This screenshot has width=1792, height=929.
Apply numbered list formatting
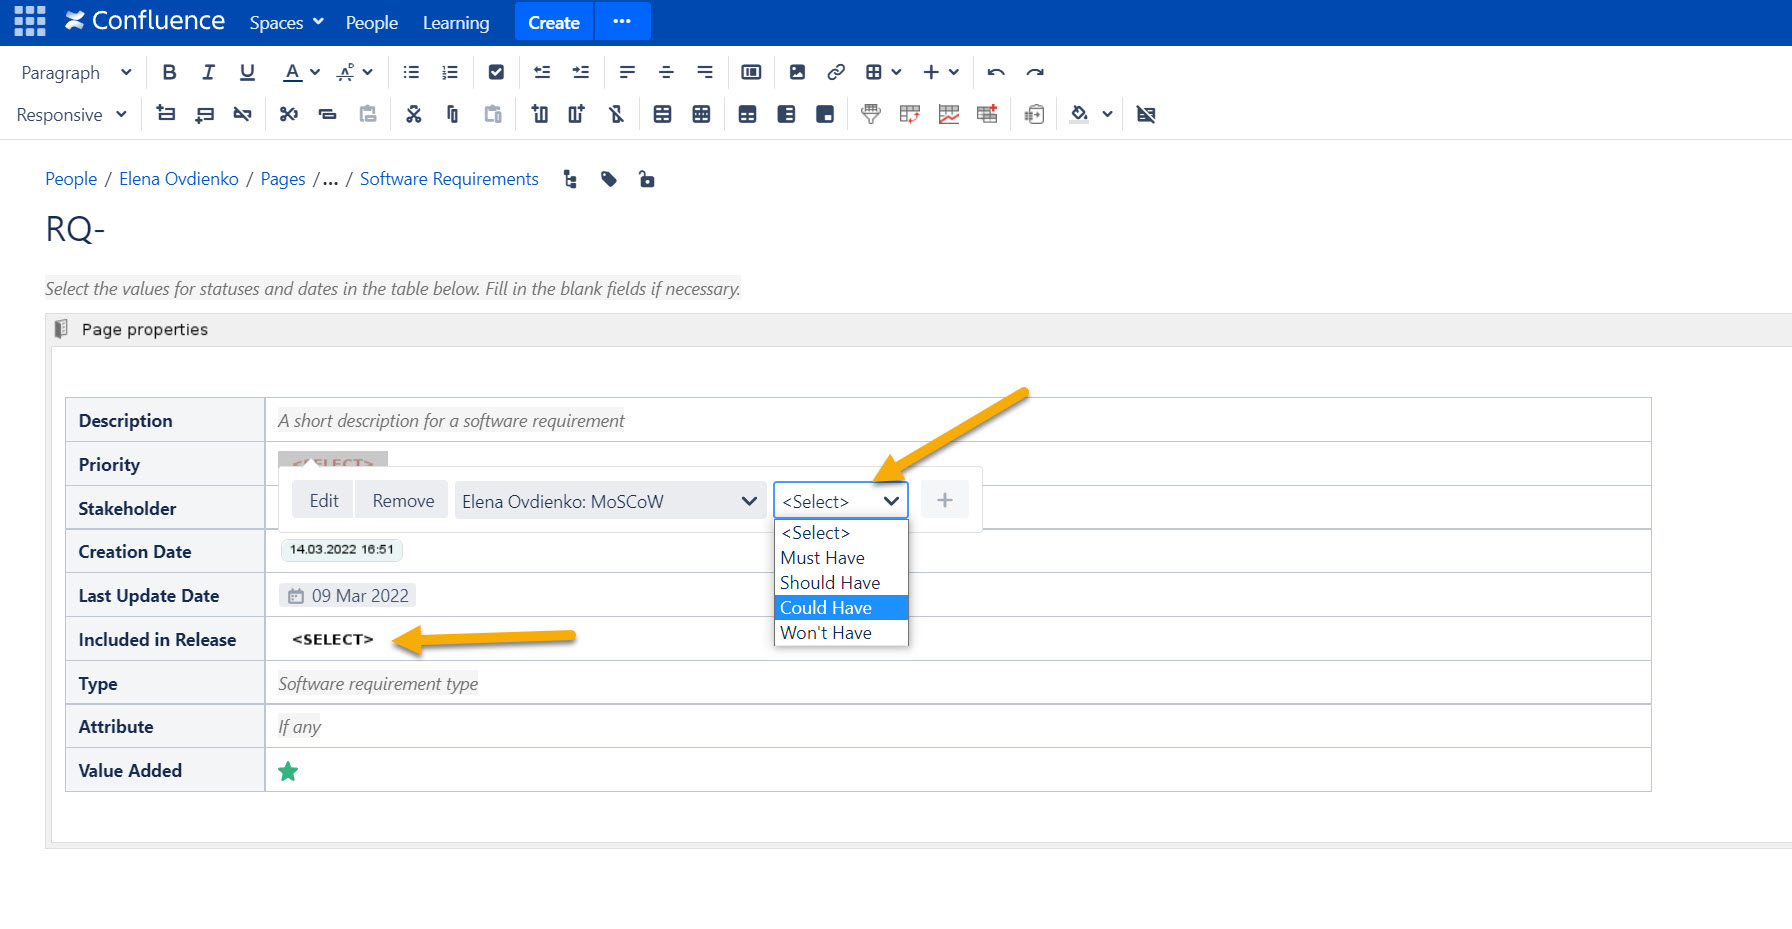tap(449, 71)
